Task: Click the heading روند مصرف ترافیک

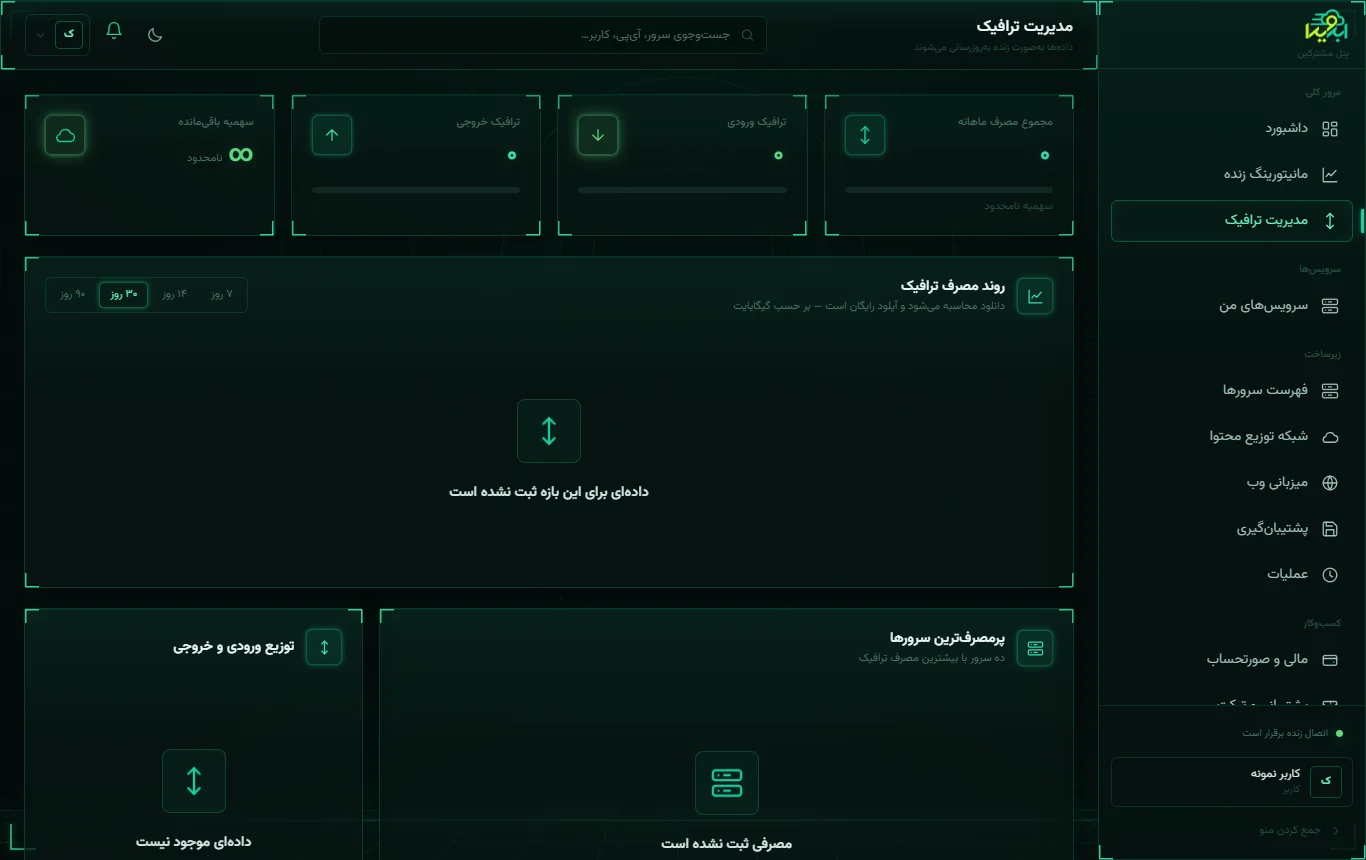Action: [x=953, y=286]
